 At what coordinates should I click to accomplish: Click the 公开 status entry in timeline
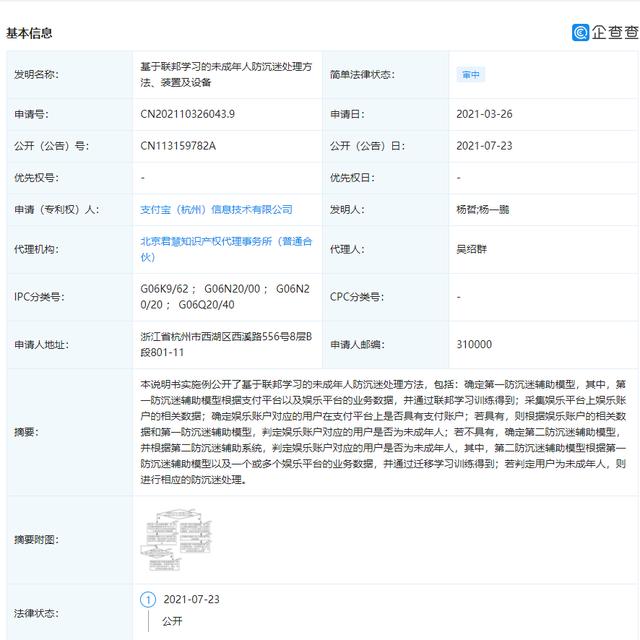[172, 621]
